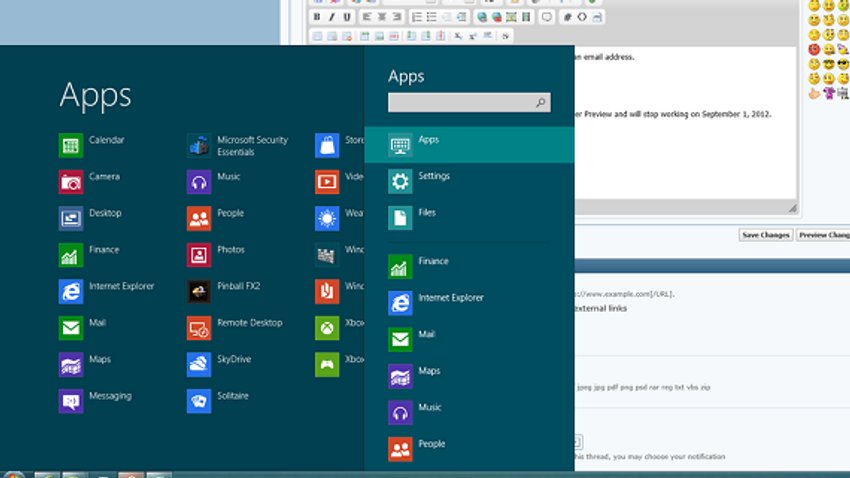Launch the Solitaire app
The height and width of the screenshot is (478, 850).
coord(218,401)
